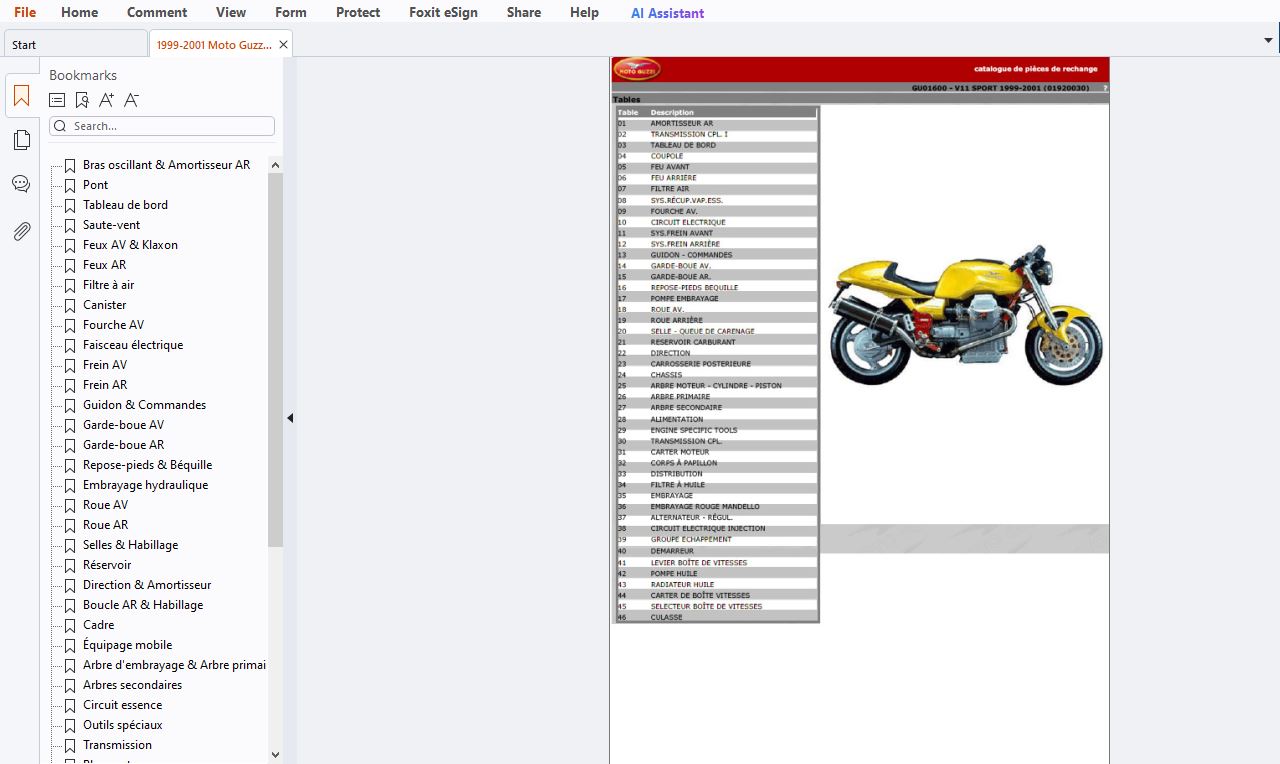Open the Comments panel icon

pyautogui.click(x=21, y=184)
